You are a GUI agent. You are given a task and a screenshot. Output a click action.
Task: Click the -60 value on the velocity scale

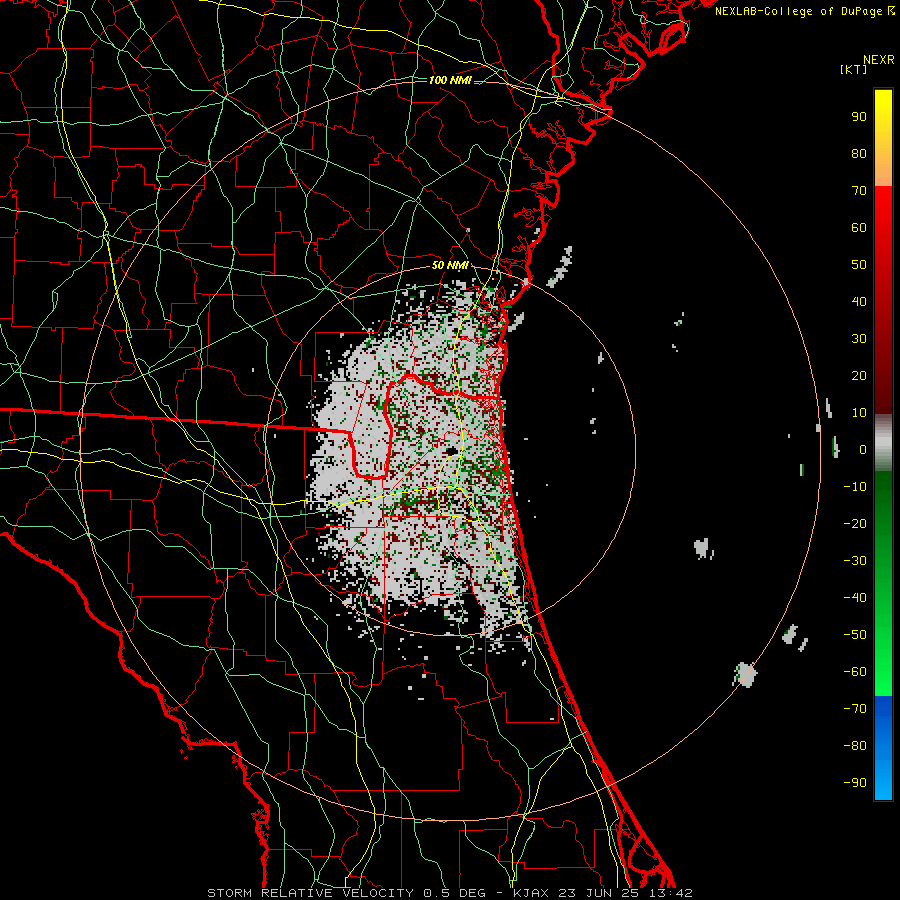tap(855, 672)
